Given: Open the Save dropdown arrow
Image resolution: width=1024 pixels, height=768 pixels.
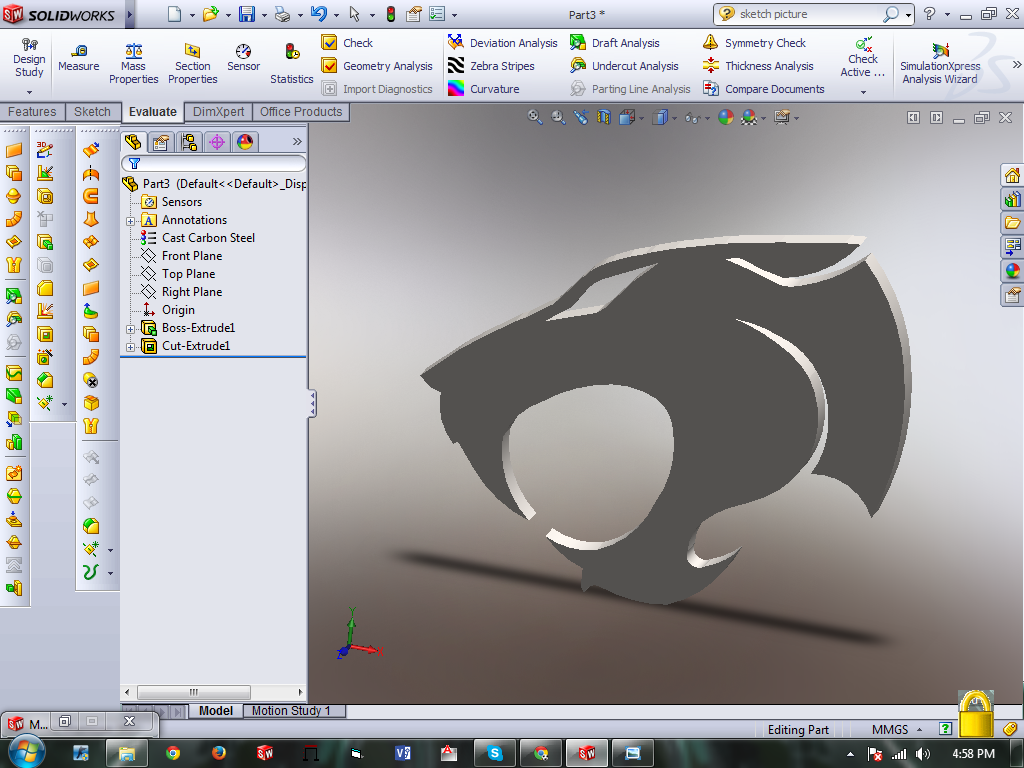Looking at the screenshot, I should 264,14.
